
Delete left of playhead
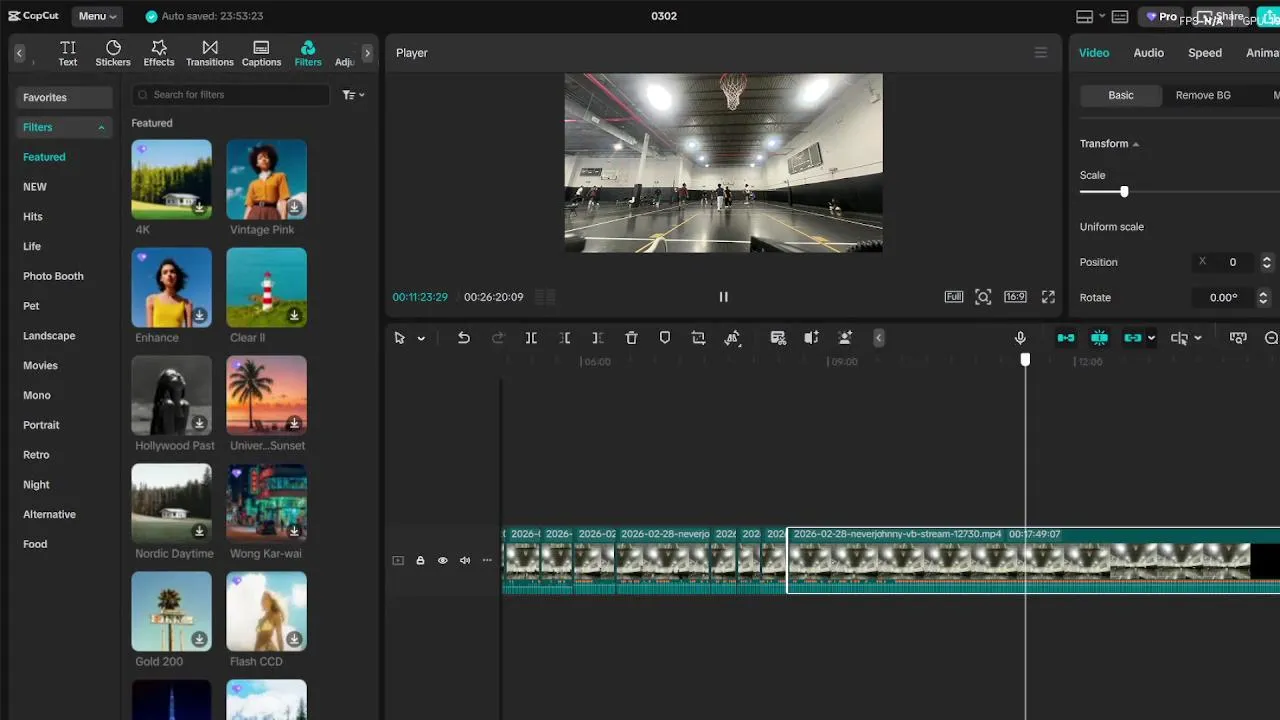tap(564, 338)
